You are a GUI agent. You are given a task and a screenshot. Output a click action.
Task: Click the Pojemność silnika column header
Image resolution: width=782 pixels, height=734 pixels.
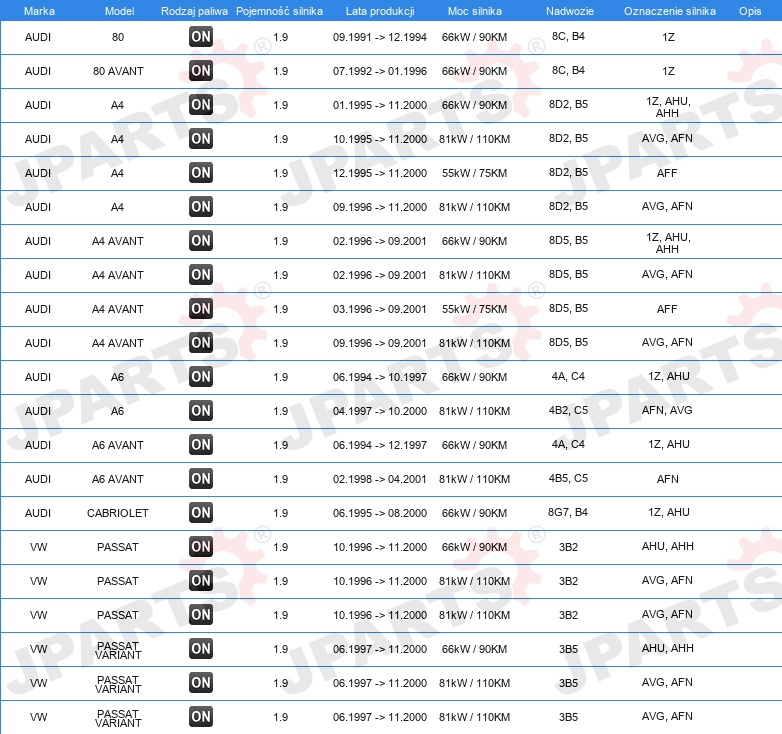[279, 11]
